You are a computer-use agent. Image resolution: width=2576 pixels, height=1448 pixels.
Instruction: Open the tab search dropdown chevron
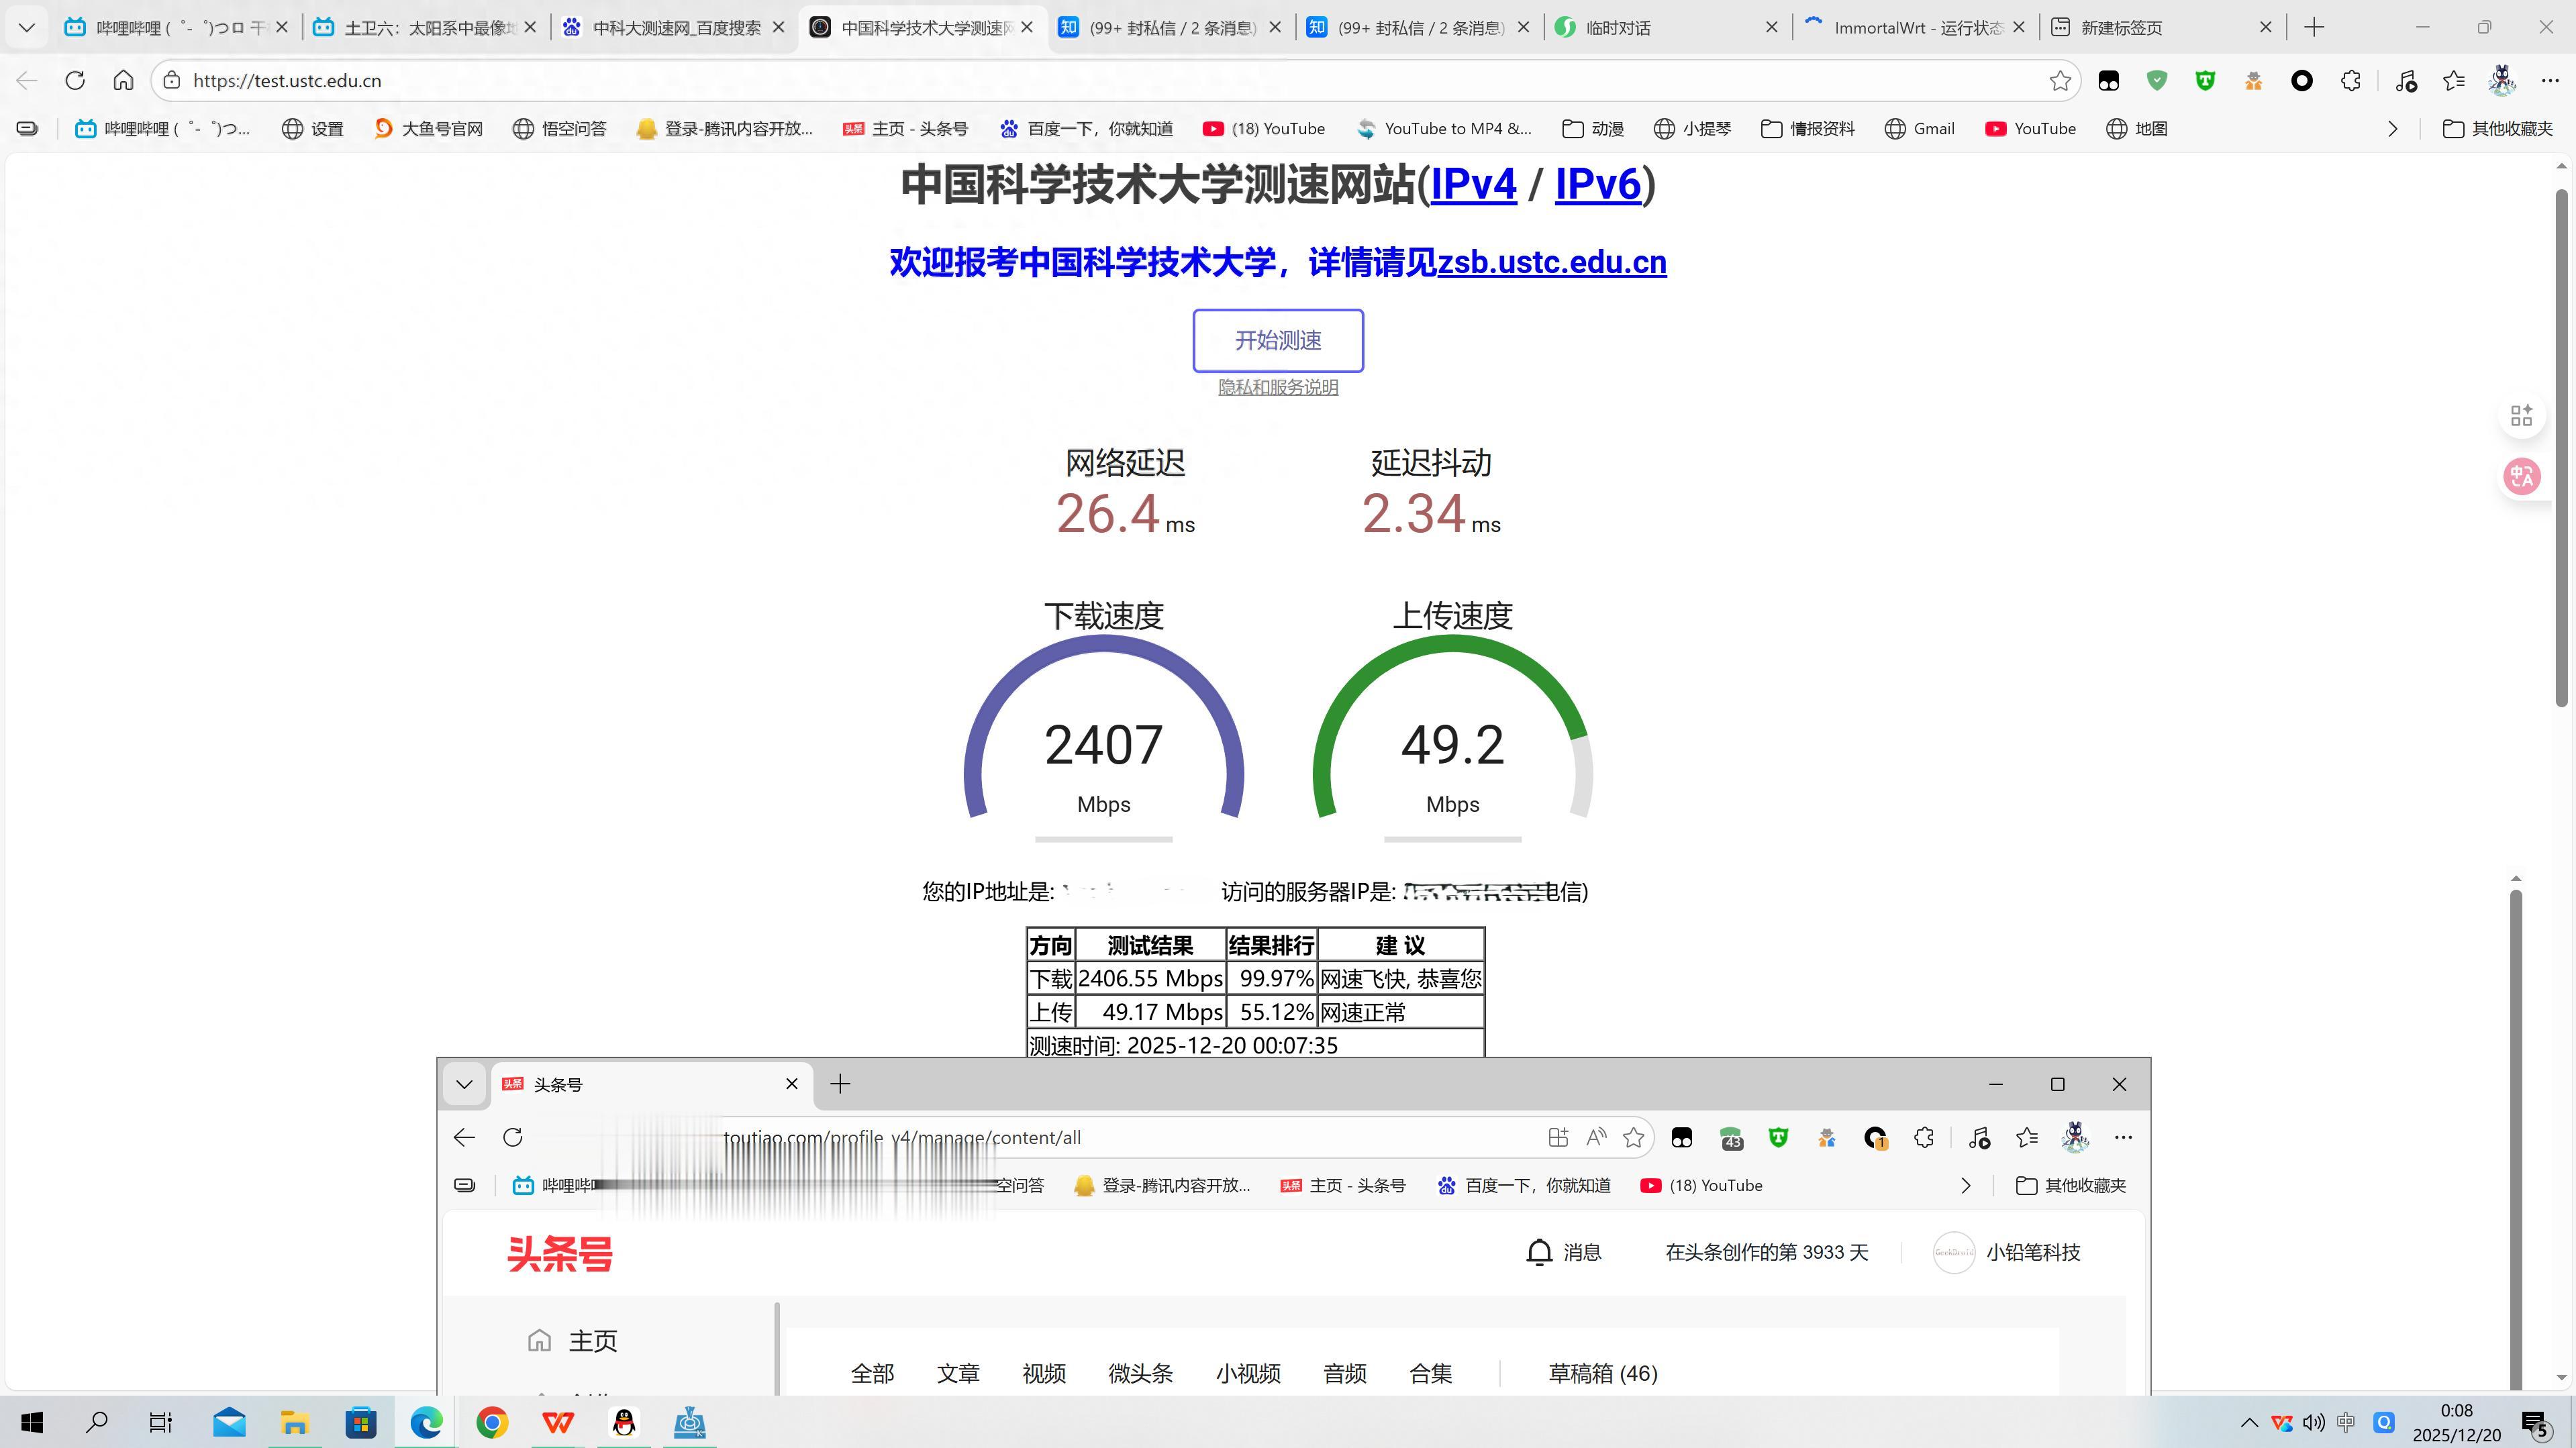point(27,27)
